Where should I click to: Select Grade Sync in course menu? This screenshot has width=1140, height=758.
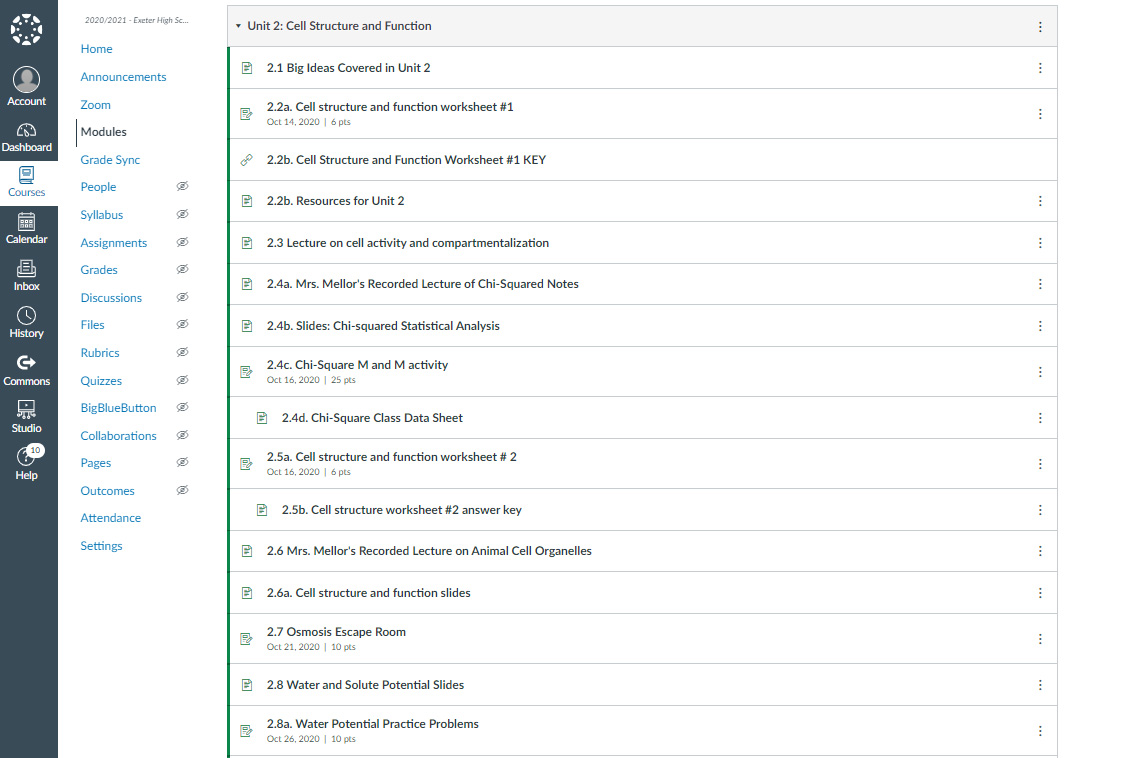click(110, 160)
